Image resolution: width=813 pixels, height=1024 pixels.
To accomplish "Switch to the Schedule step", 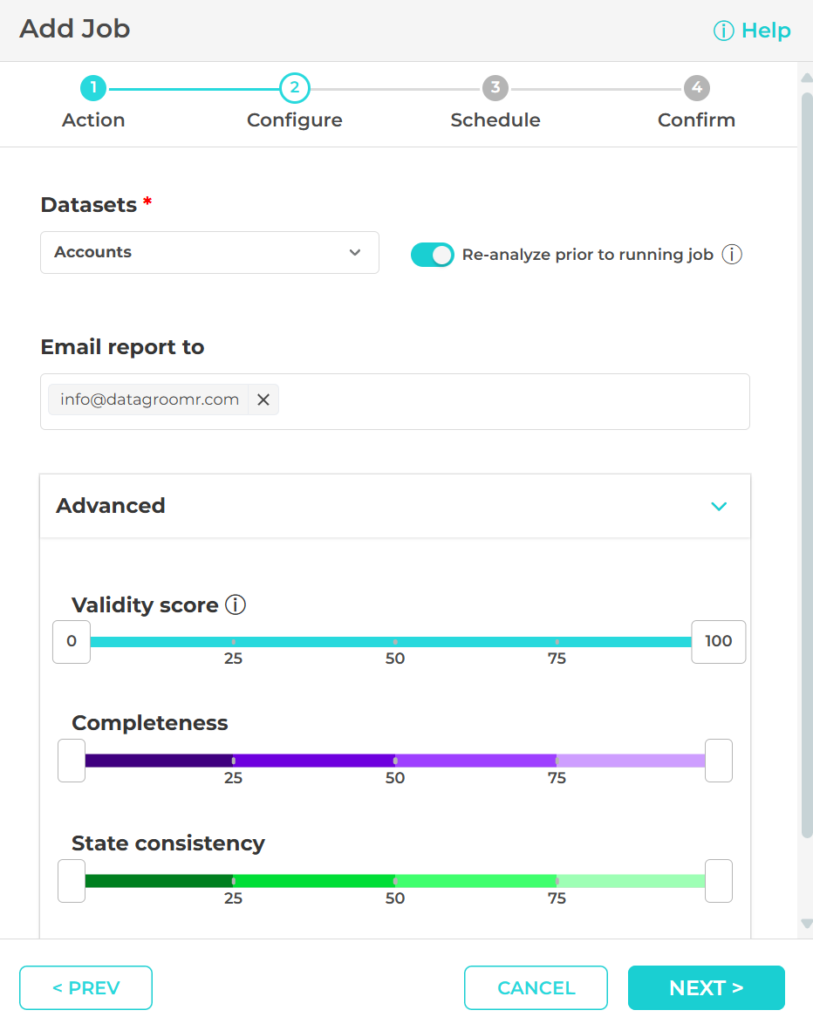I will (495, 119).
